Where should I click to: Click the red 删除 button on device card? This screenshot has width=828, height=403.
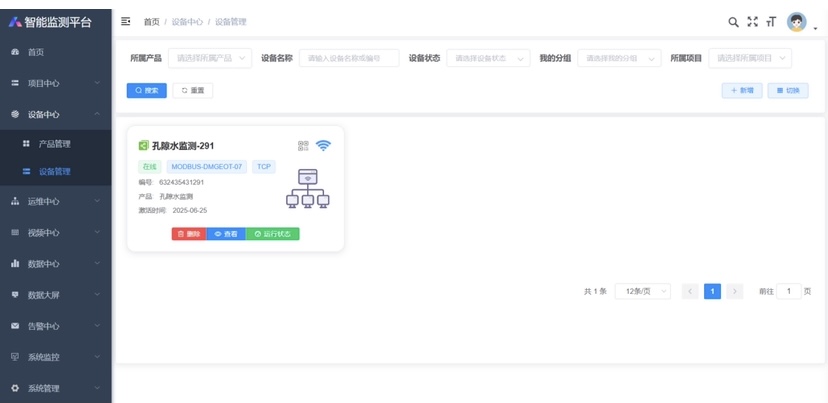pos(188,234)
